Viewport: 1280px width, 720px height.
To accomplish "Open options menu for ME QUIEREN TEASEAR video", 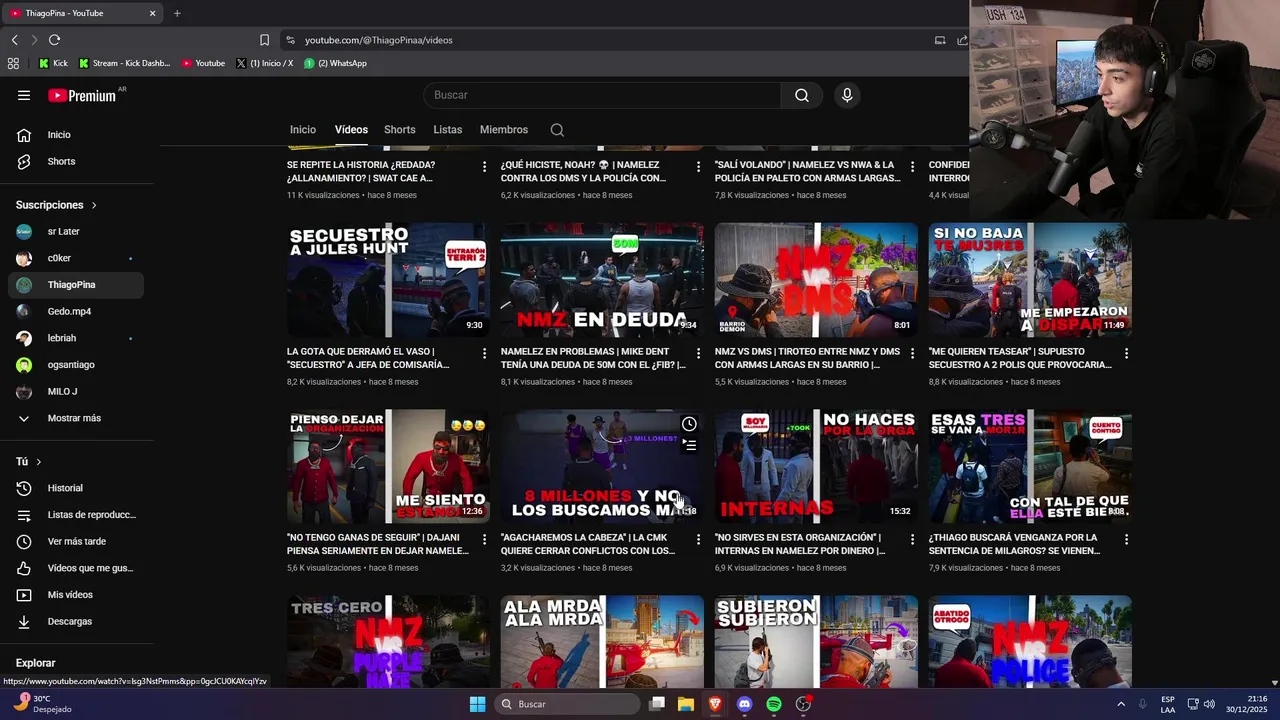I will coord(1126,353).
